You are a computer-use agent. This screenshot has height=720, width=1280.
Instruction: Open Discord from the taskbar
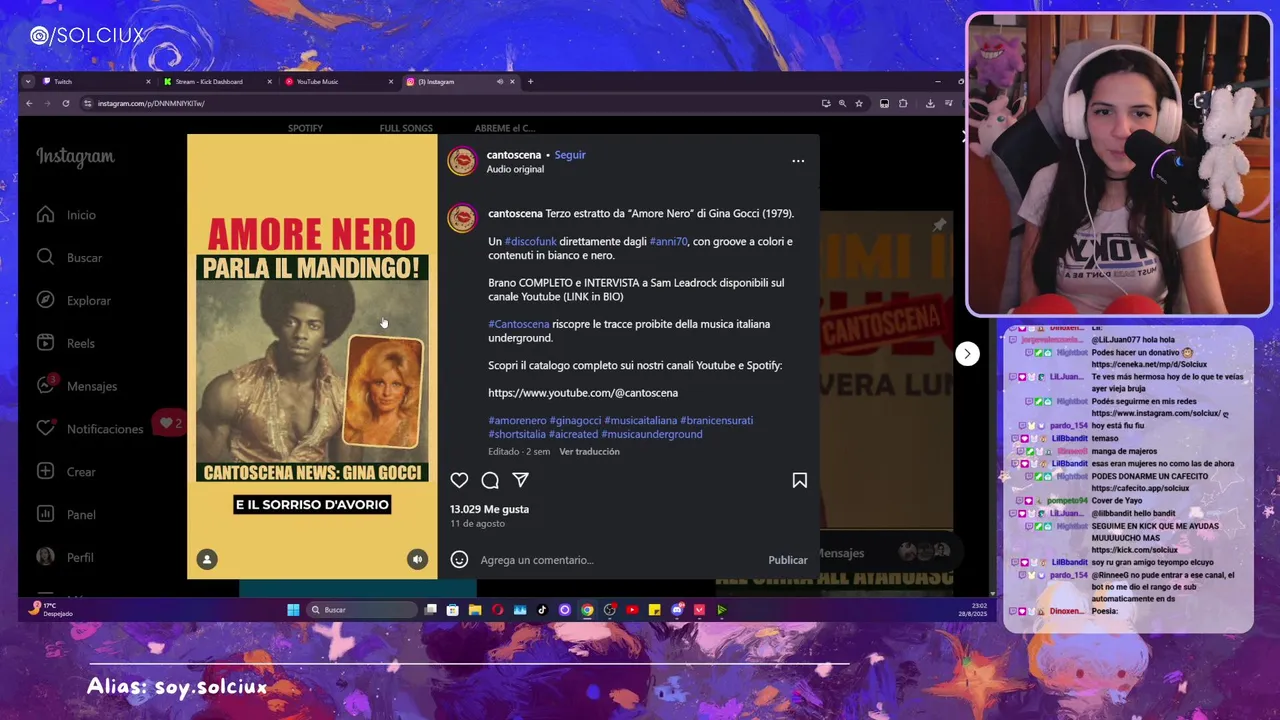(x=677, y=610)
